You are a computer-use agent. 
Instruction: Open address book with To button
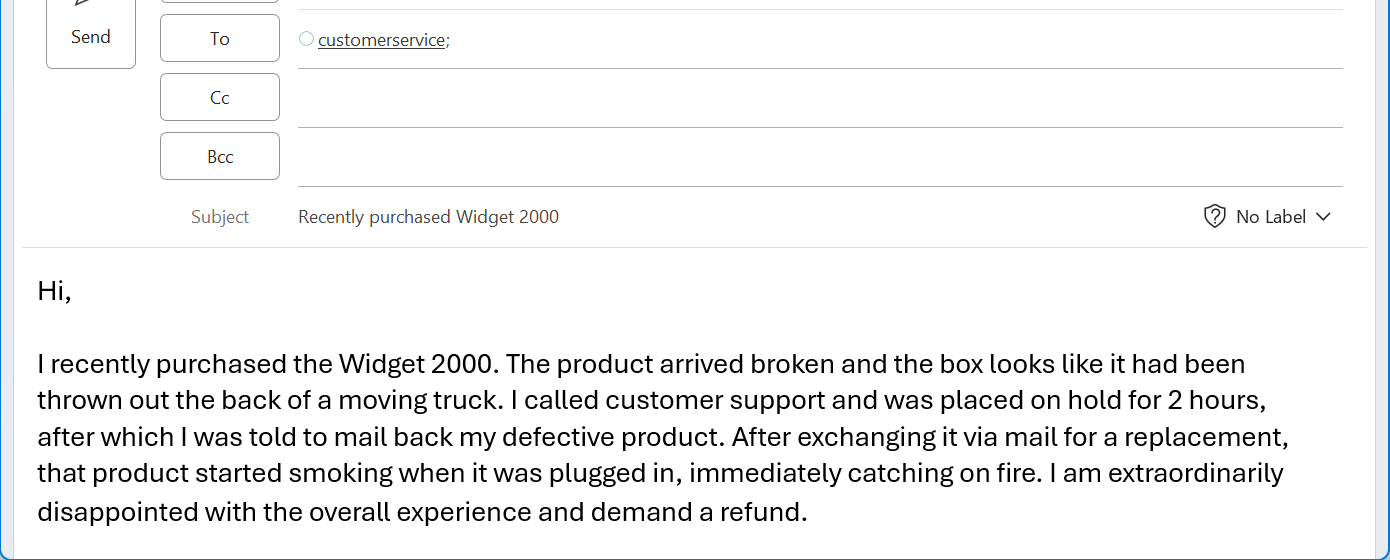tap(220, 39)
